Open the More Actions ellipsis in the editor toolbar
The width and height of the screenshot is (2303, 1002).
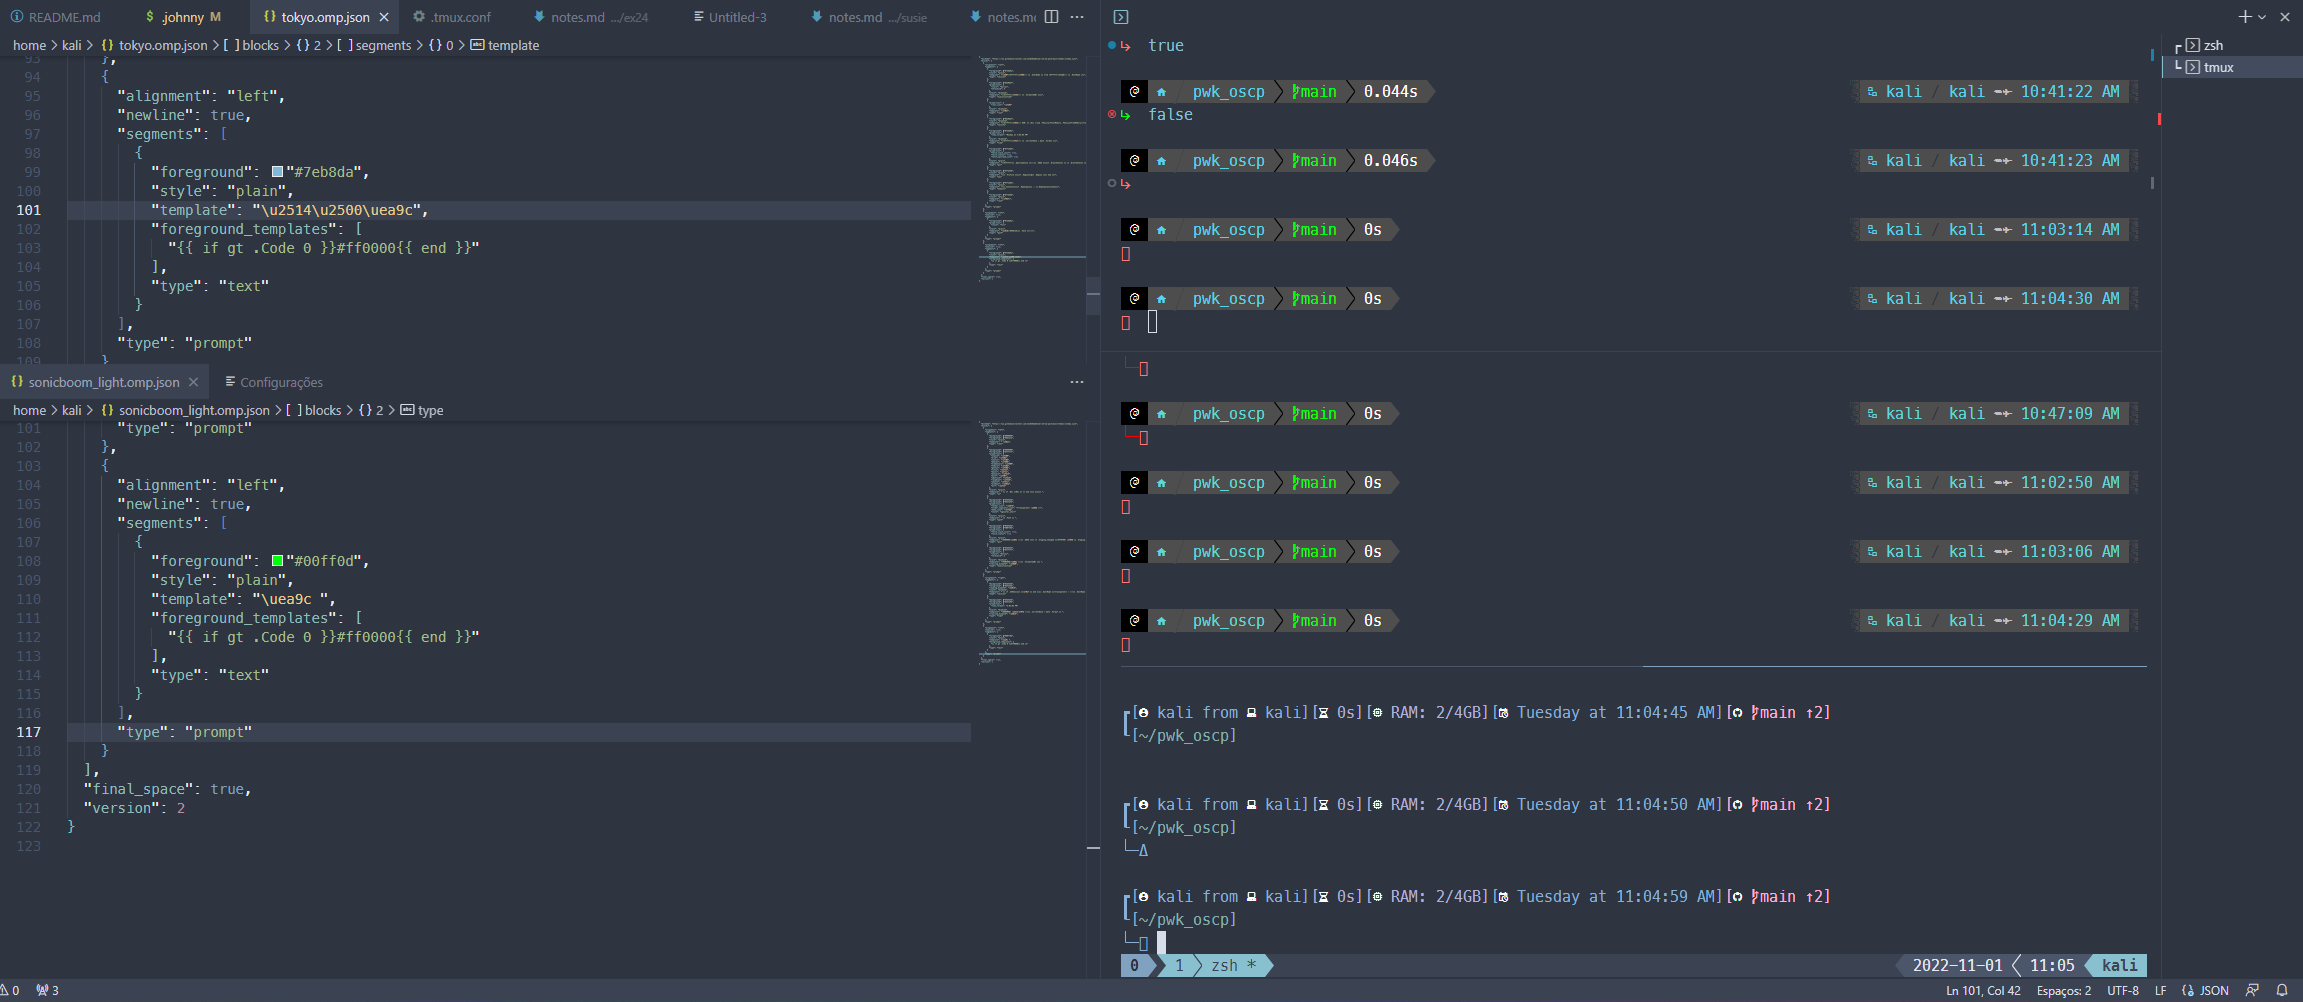tap(1077, 17)
